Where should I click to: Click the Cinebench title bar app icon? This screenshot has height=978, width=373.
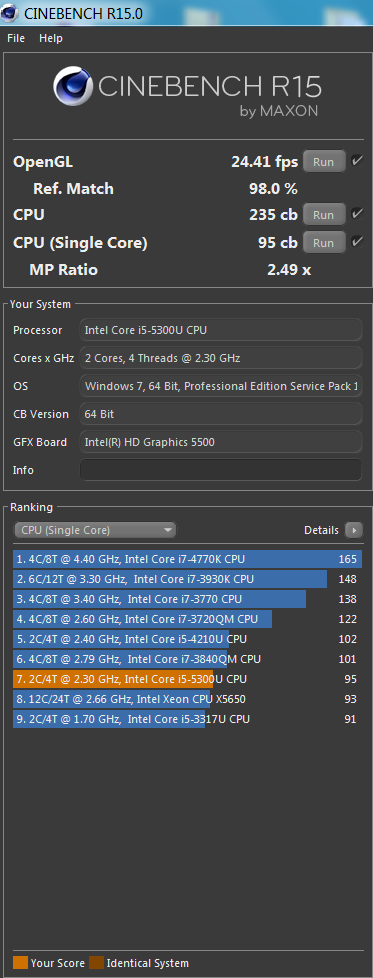(11, 12)
